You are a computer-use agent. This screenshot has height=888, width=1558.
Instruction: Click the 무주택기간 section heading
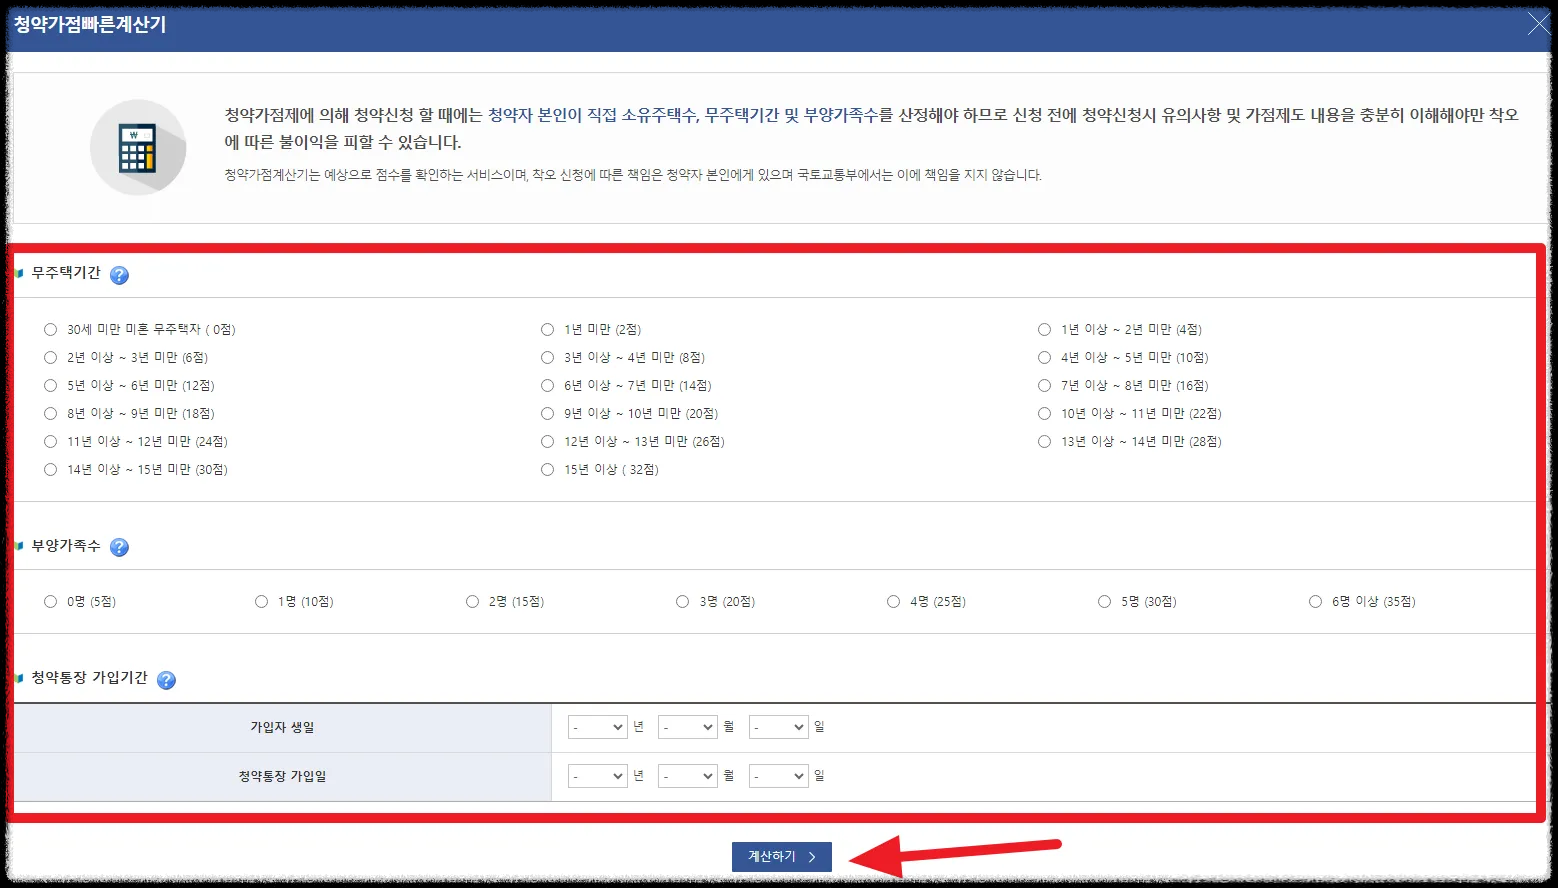(66, 273)
